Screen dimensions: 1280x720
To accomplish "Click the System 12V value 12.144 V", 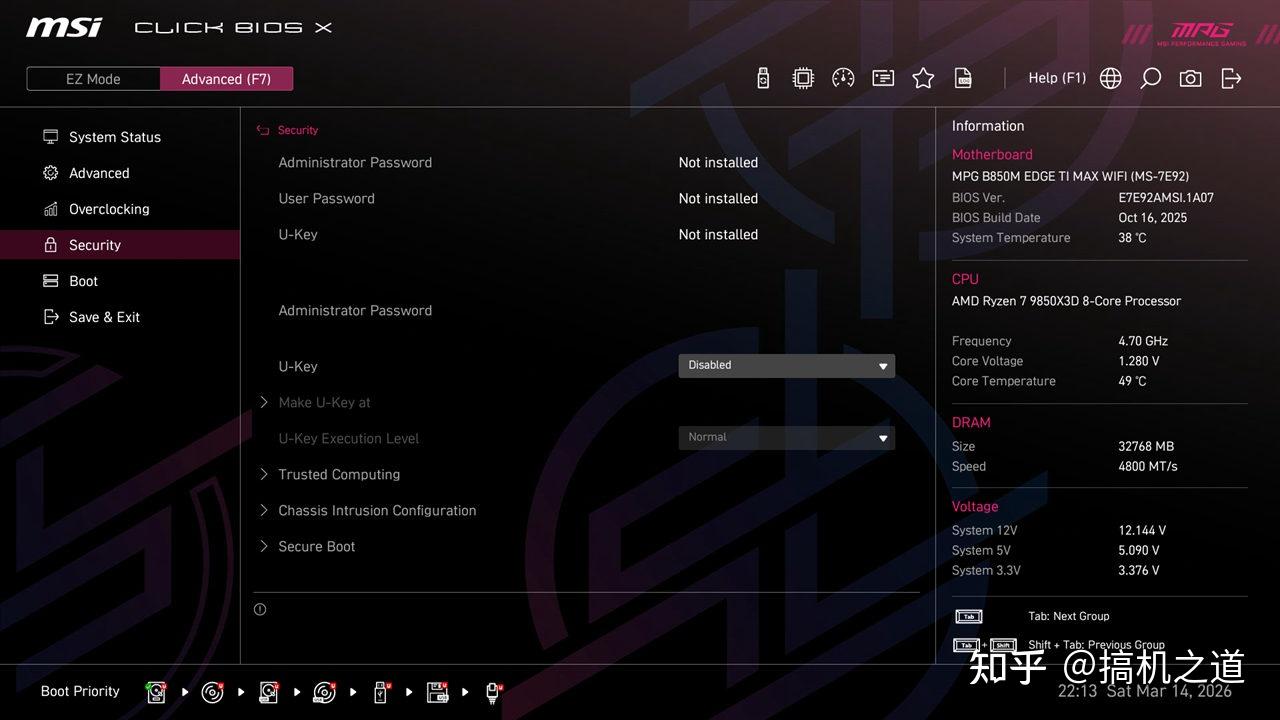I will pos(1142,530).
